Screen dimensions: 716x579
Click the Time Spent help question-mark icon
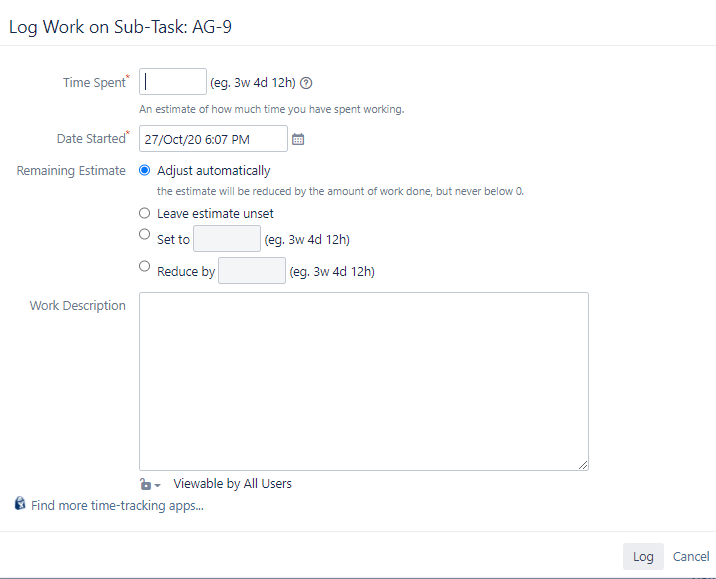coord(306,83)
